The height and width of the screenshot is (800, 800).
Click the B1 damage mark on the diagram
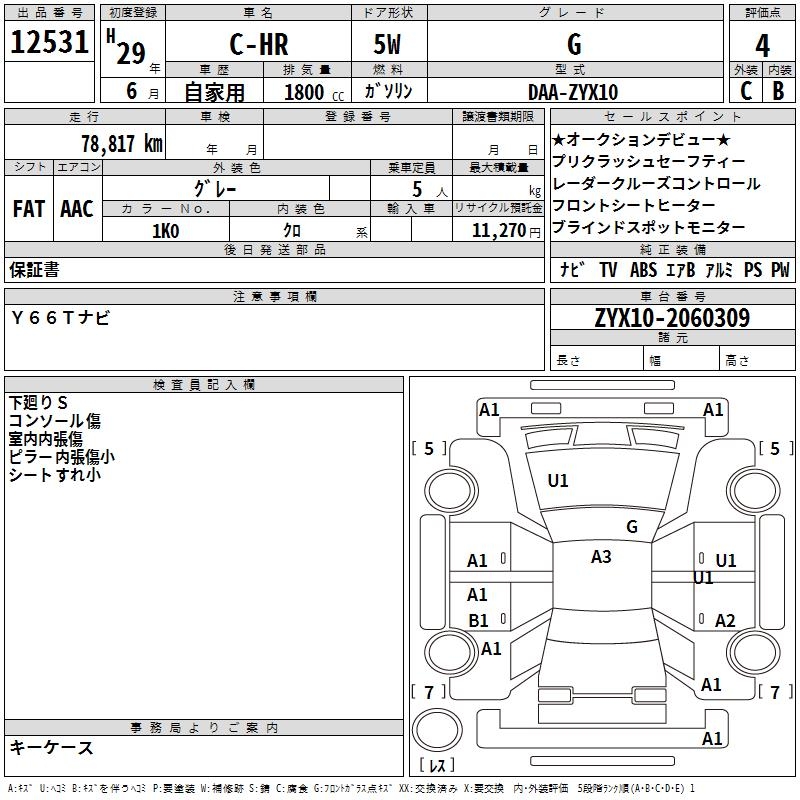[478, 621]
